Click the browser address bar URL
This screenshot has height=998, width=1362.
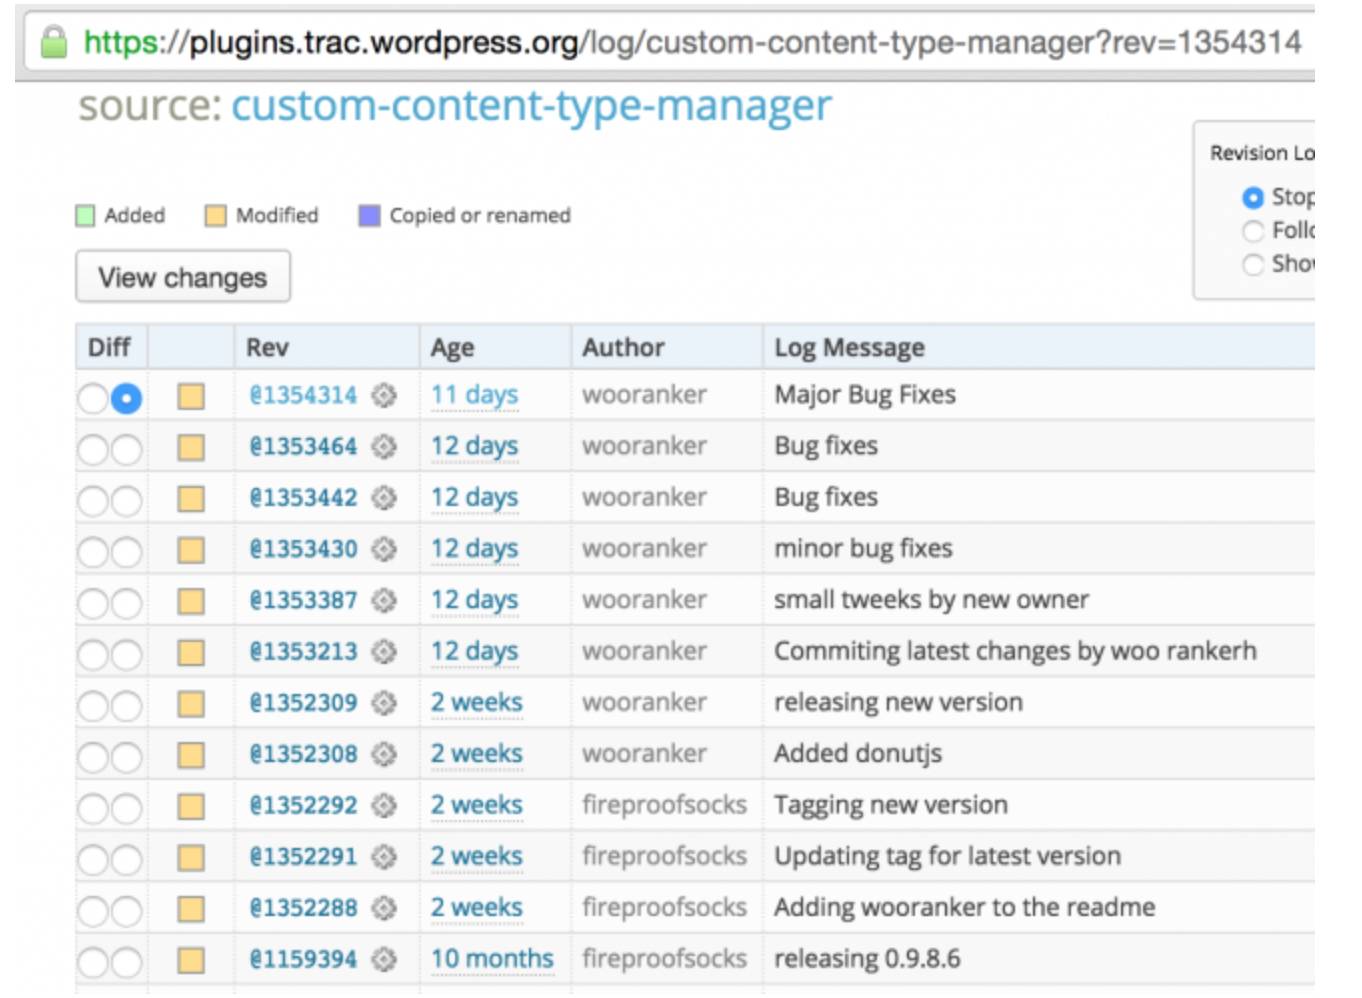tap(692, 42)
